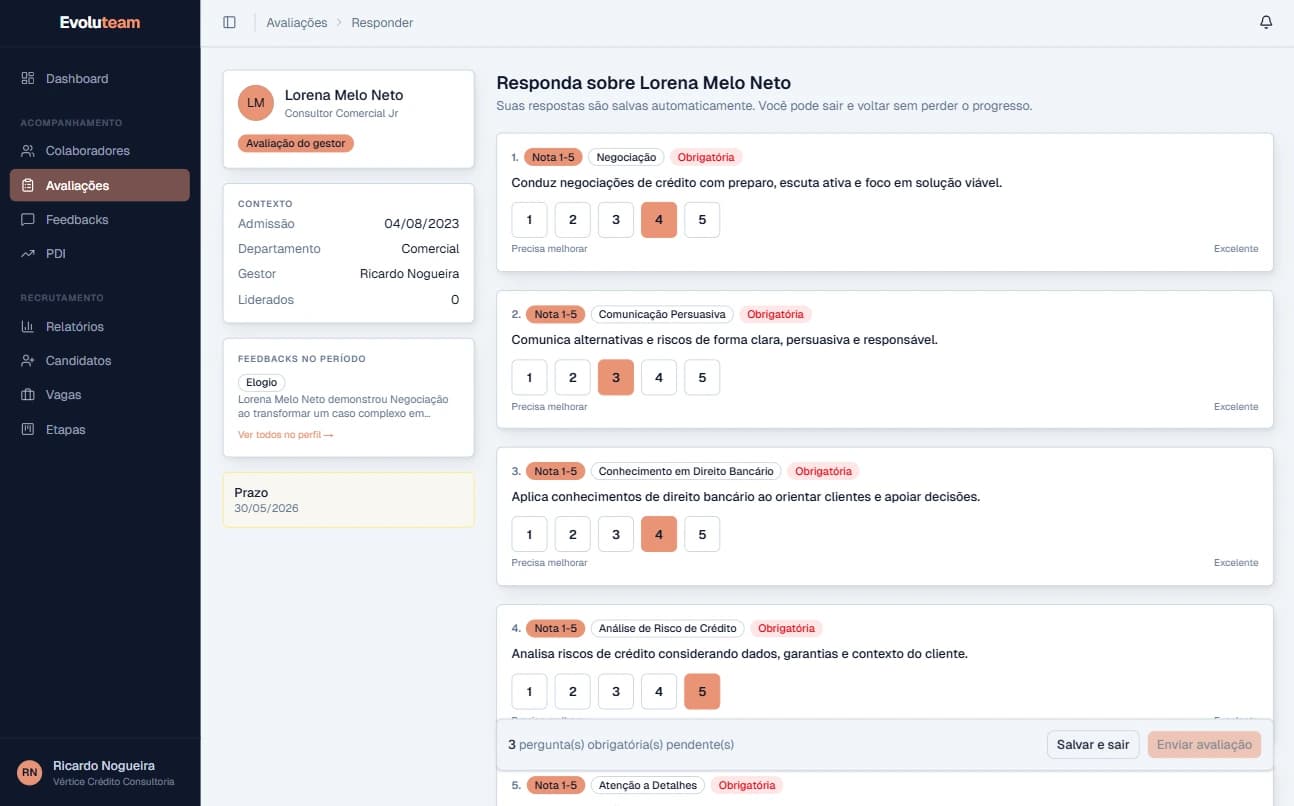Open the Etapas menu item
This screenshot has width=1294, height=806.
pyautogui.click(x=100, y=429)
